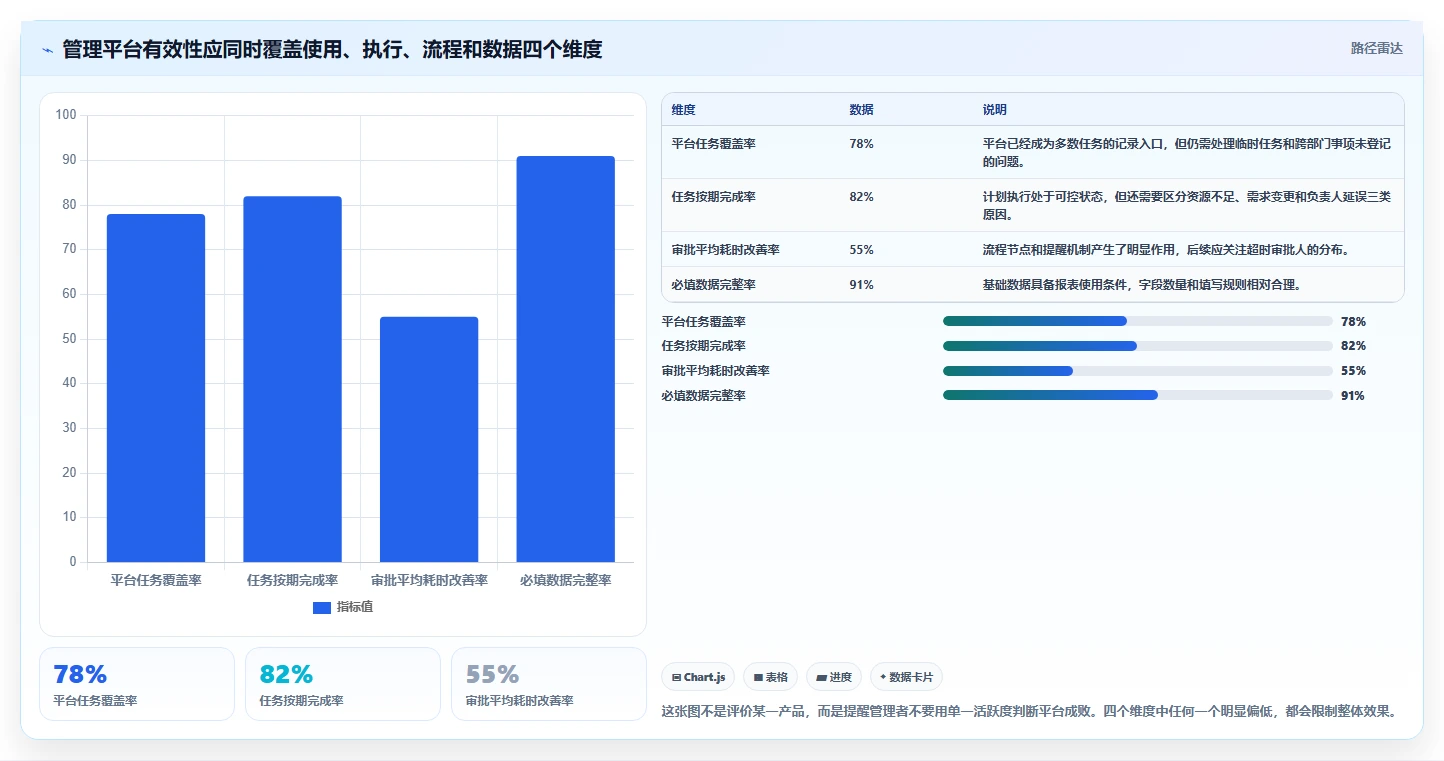This screenshot has height=761, width=1444.
Task: Click the 100 tick on the y-axis
Action: click(66, 115)
